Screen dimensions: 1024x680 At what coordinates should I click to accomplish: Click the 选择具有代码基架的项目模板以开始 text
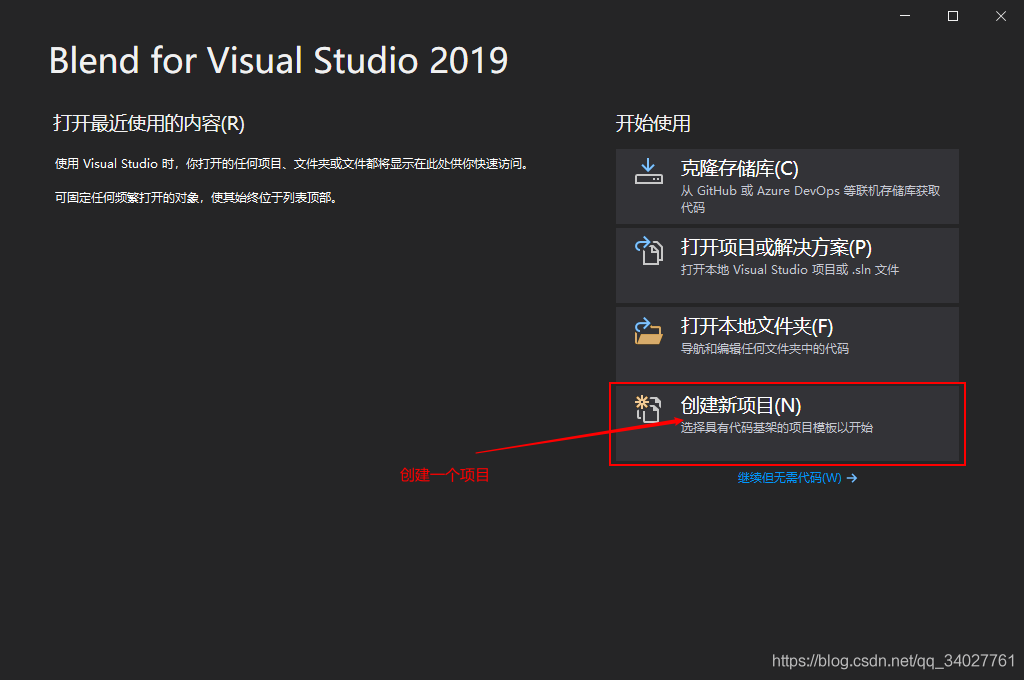point(776,428)
